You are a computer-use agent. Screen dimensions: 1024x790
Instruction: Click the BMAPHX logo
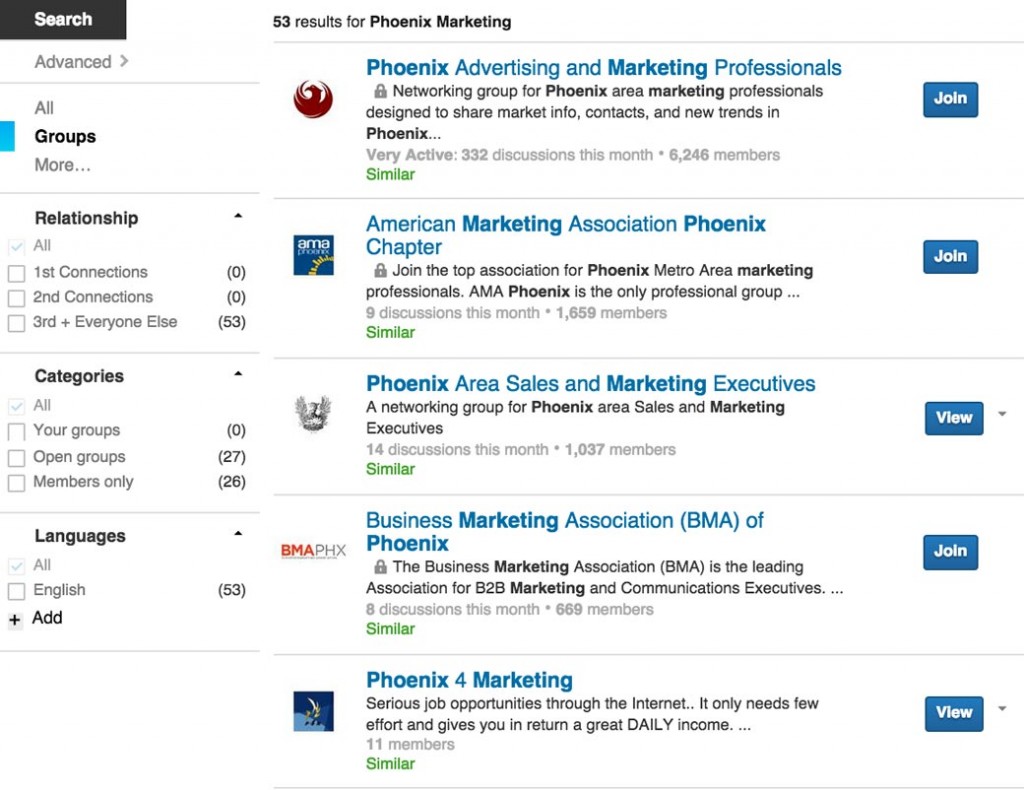pos(315,550)
